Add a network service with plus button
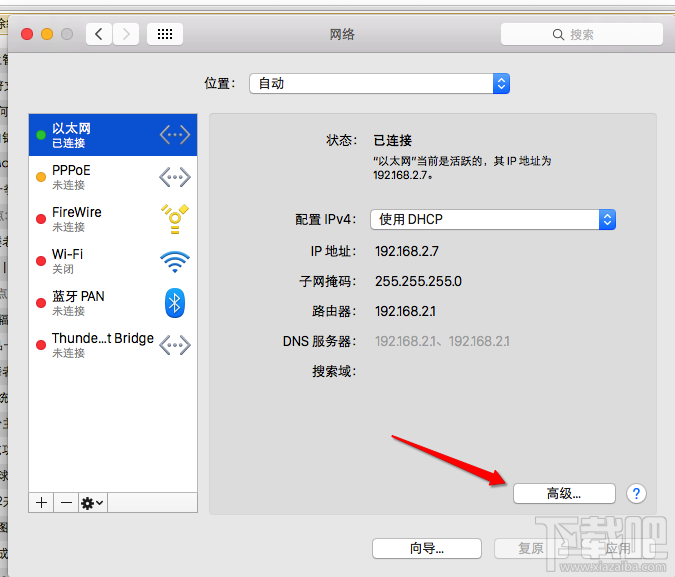The width and height of the screenshot is (675, 577). click(x=41, y=503)
